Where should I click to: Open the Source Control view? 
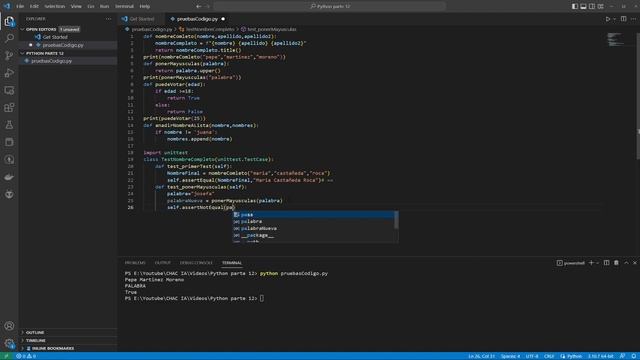pyautogui.click(x=9, y=56)
